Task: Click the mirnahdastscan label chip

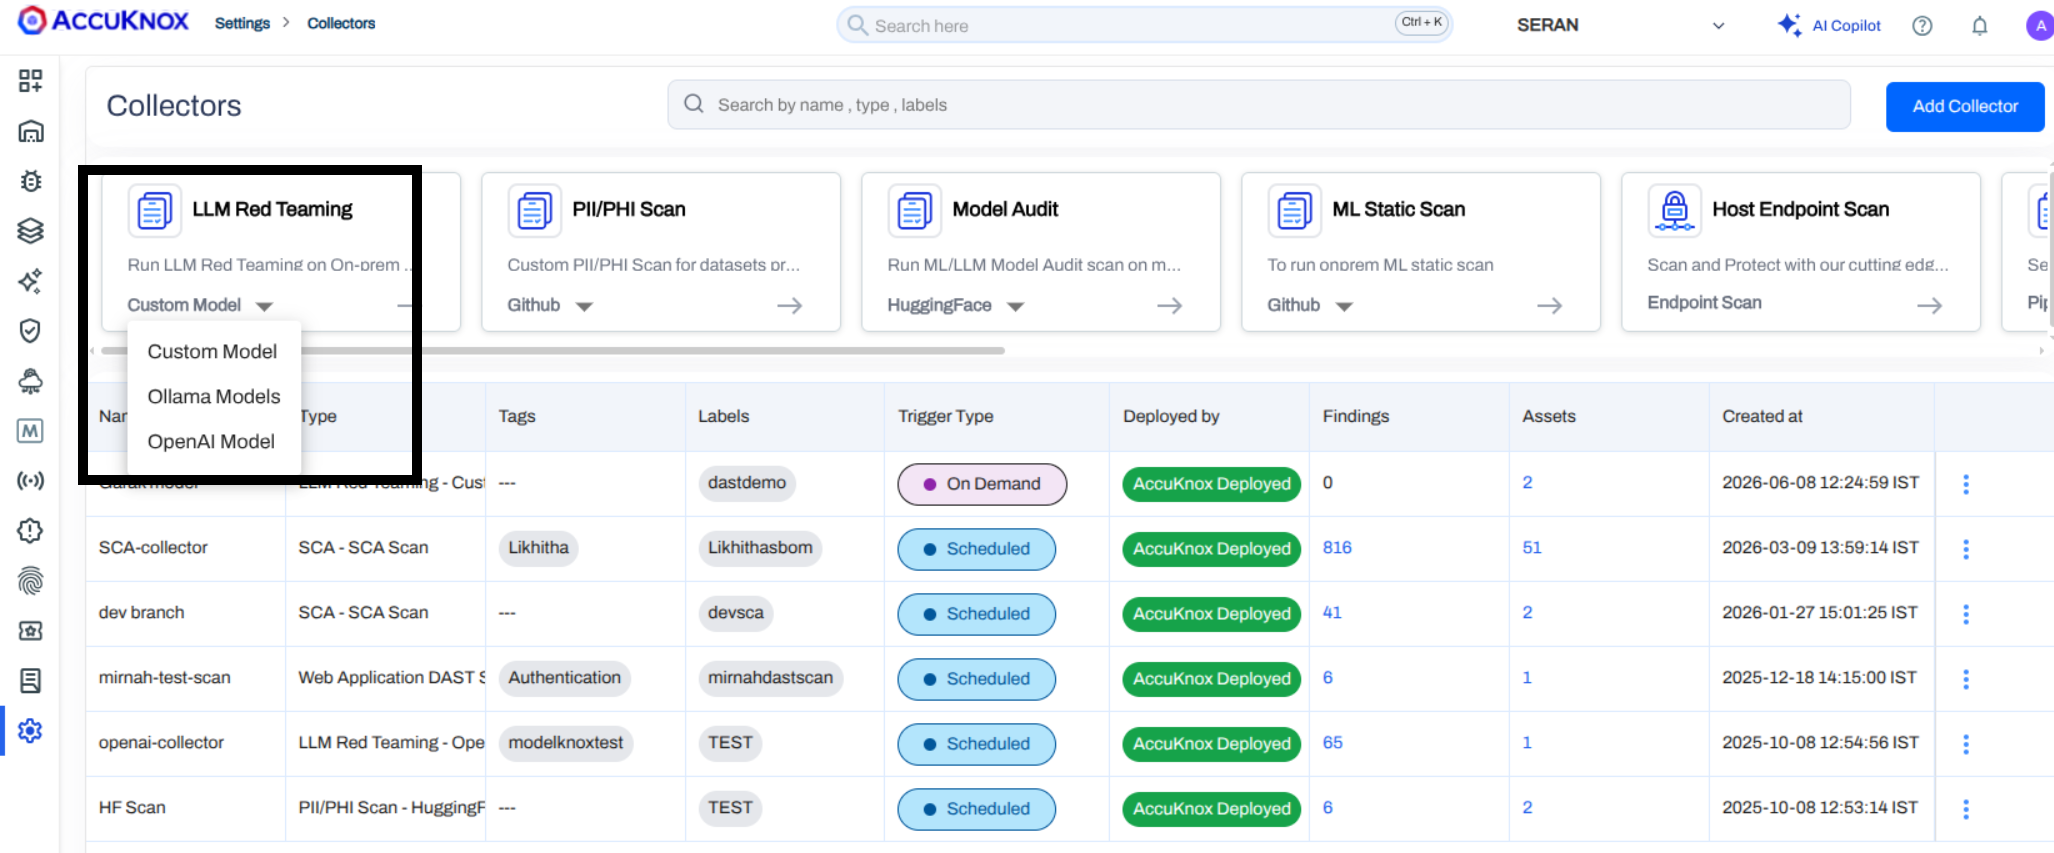Action: [x=770, y=677]
